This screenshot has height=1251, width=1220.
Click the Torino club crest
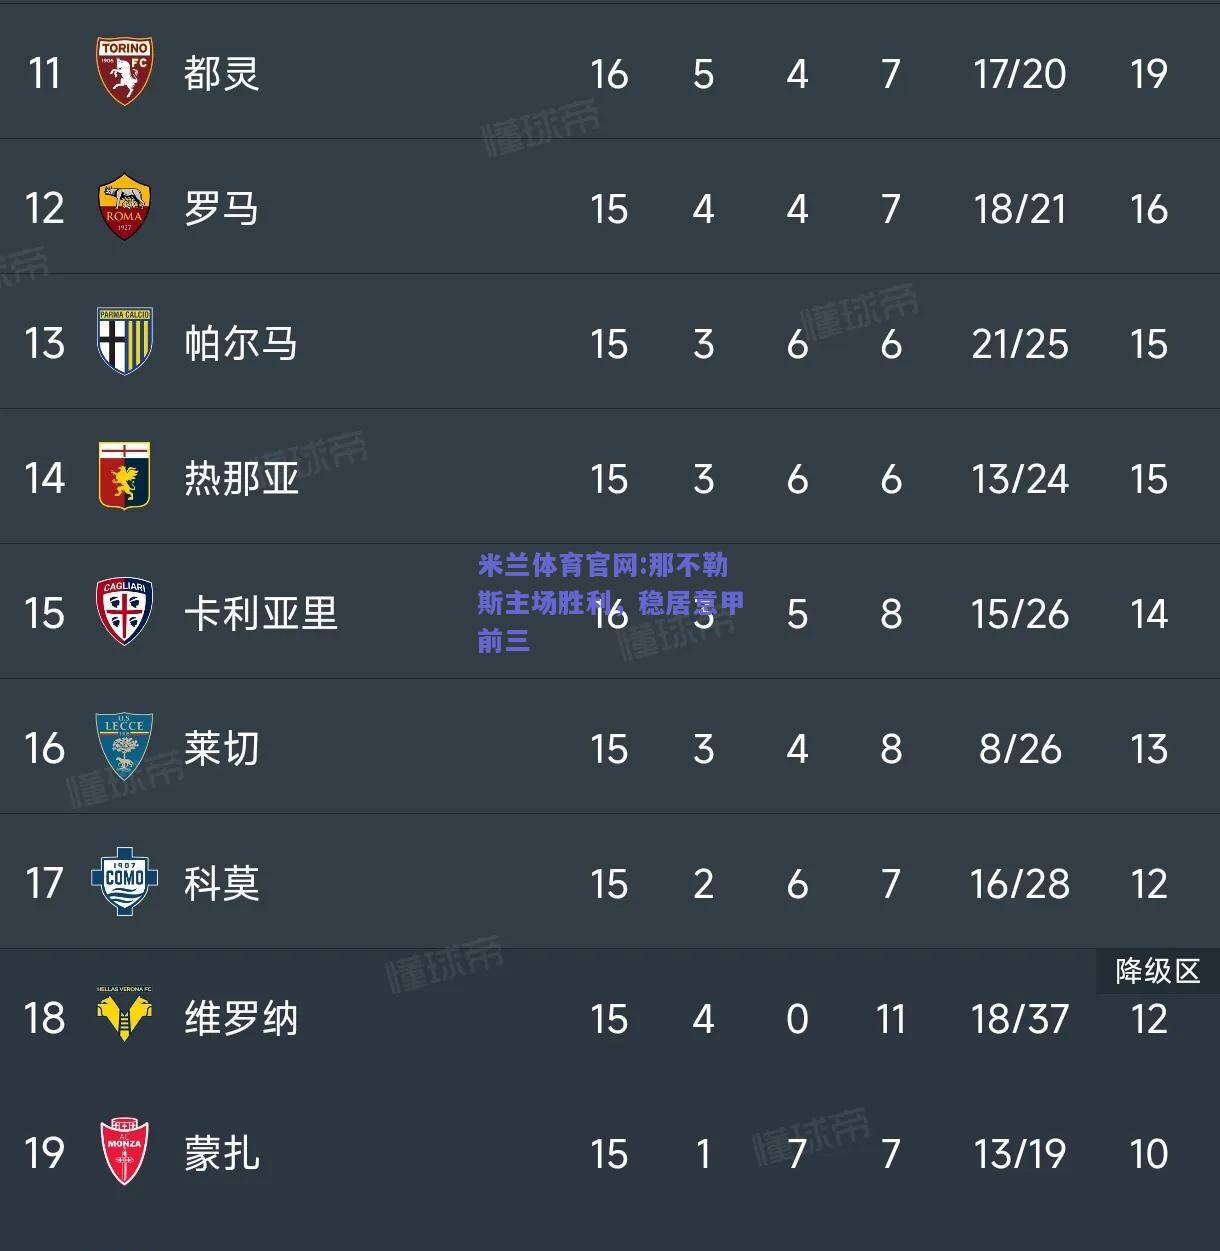tap(124, 72)
